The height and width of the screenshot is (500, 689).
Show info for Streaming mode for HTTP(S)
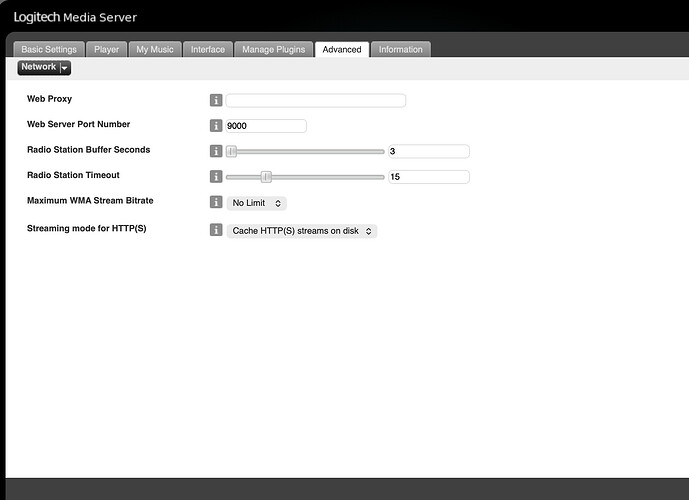216,230
